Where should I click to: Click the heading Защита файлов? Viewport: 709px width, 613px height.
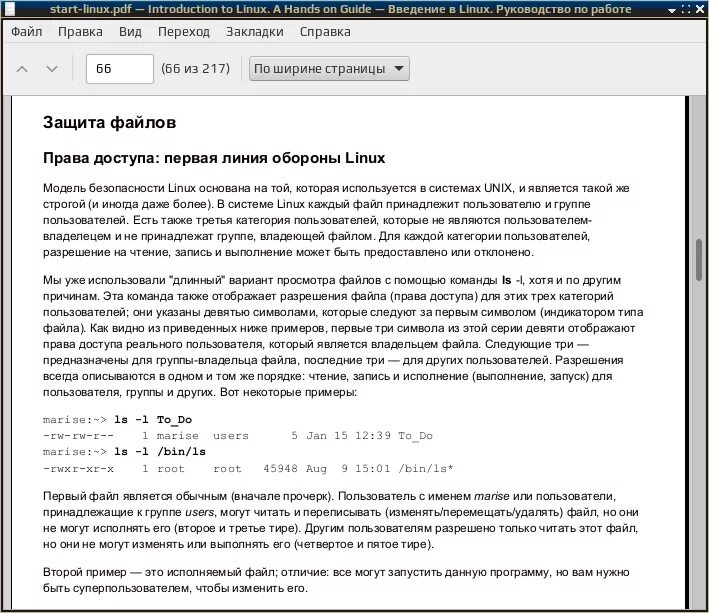click(109, 123)
